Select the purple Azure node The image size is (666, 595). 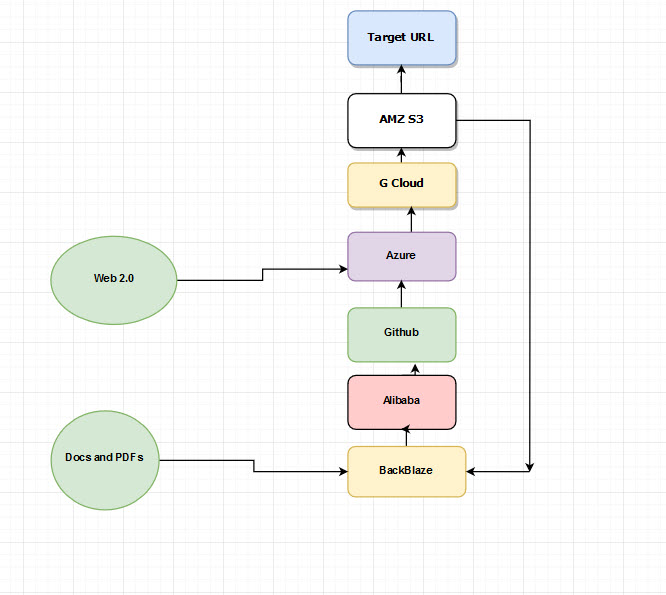[401, 257]
